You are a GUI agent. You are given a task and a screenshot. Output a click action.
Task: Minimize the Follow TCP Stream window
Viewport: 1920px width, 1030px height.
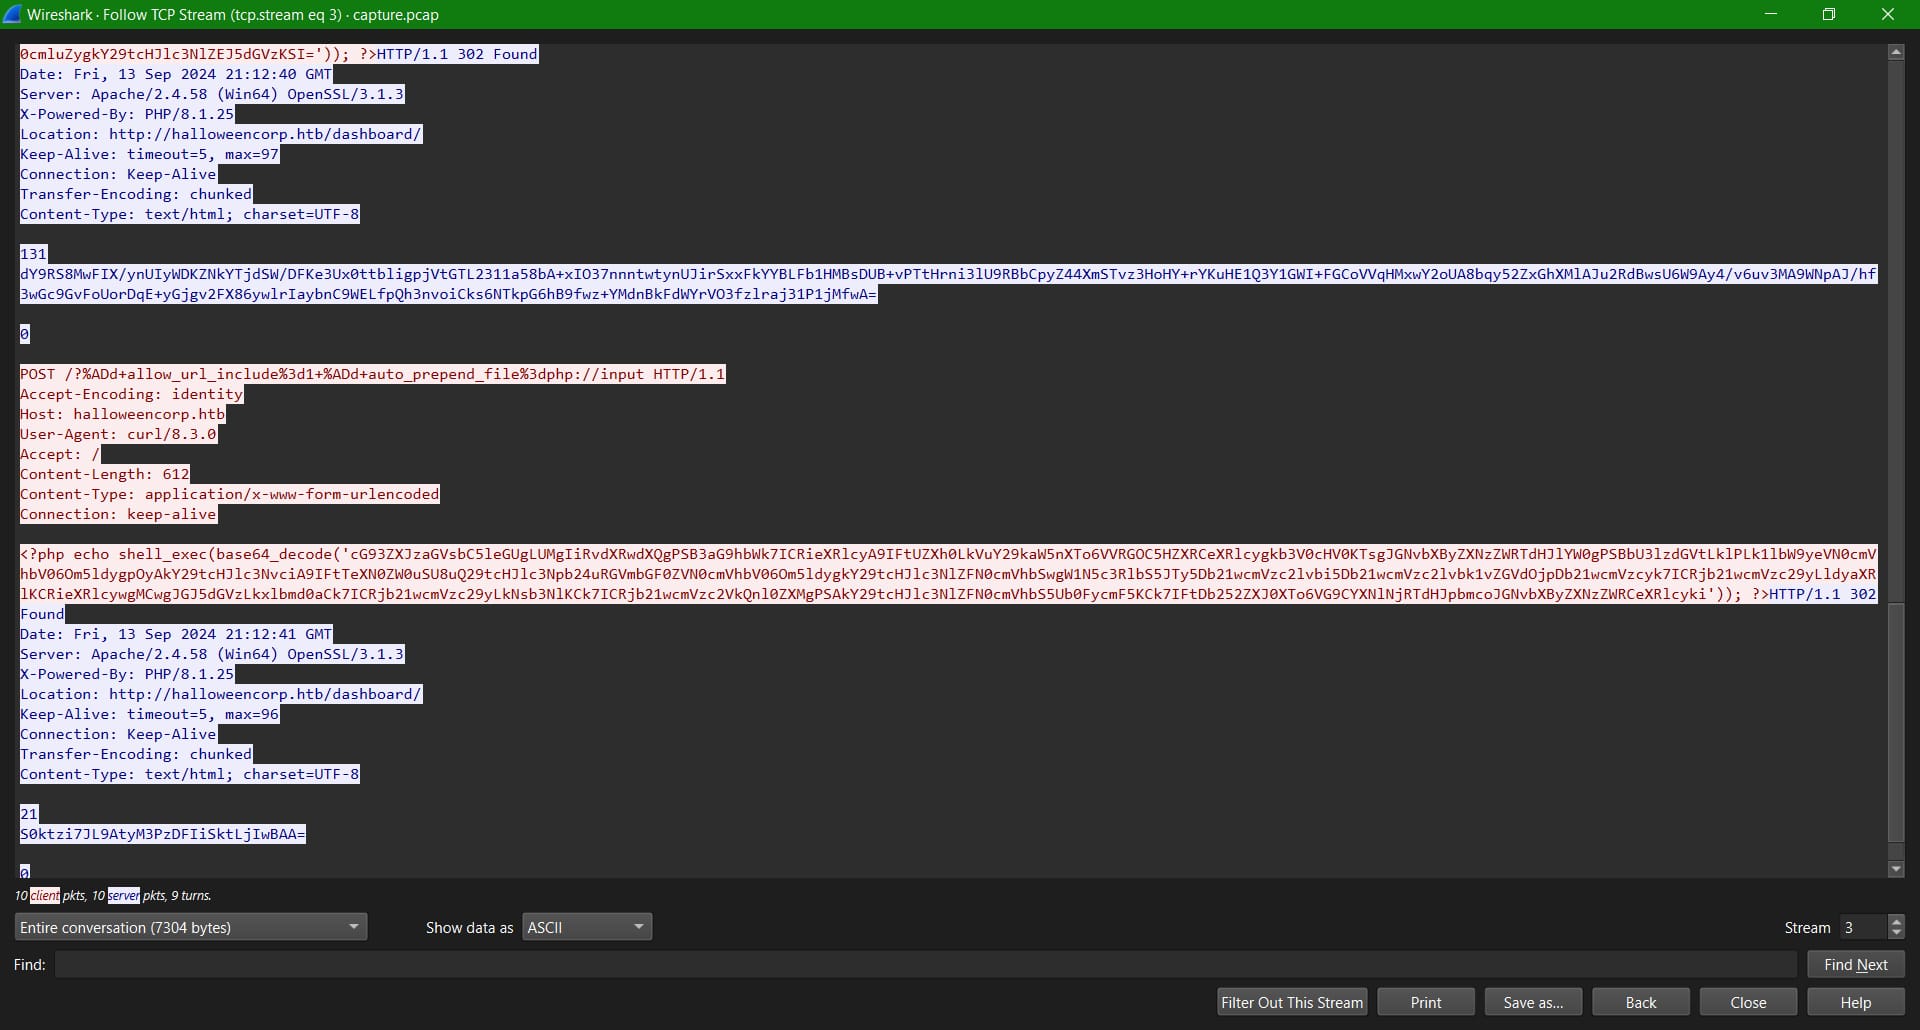pyautogui.click(x=1771, y=14)
